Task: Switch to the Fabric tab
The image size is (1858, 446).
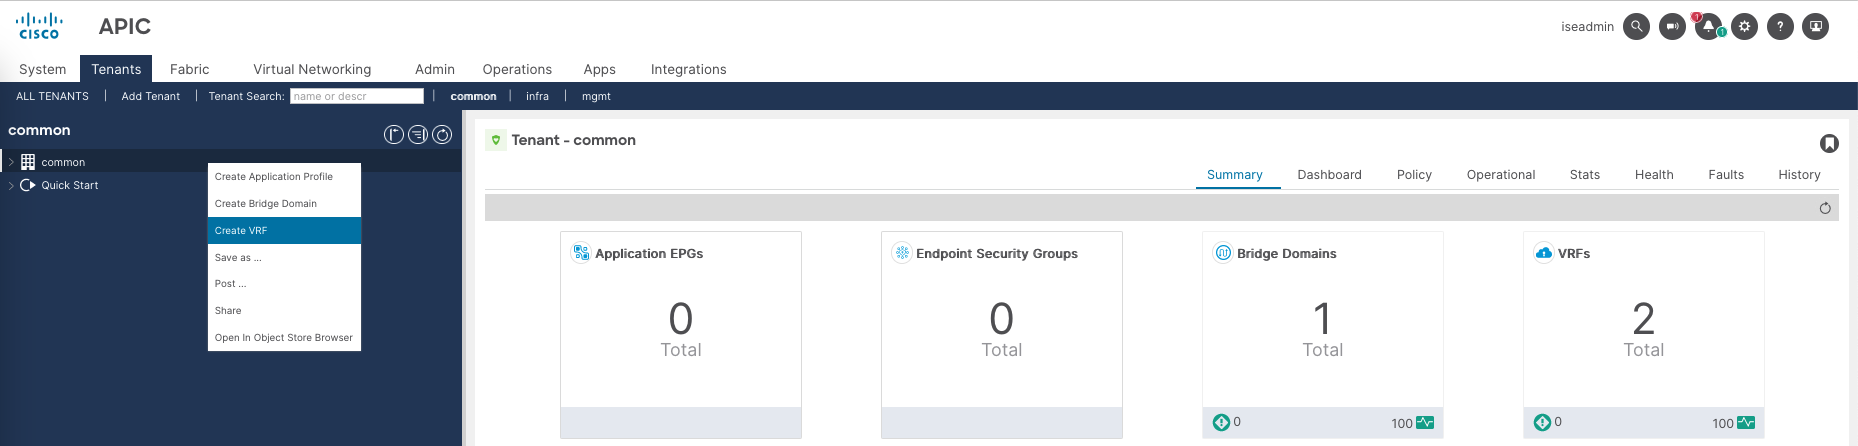Action: (189, 69)
